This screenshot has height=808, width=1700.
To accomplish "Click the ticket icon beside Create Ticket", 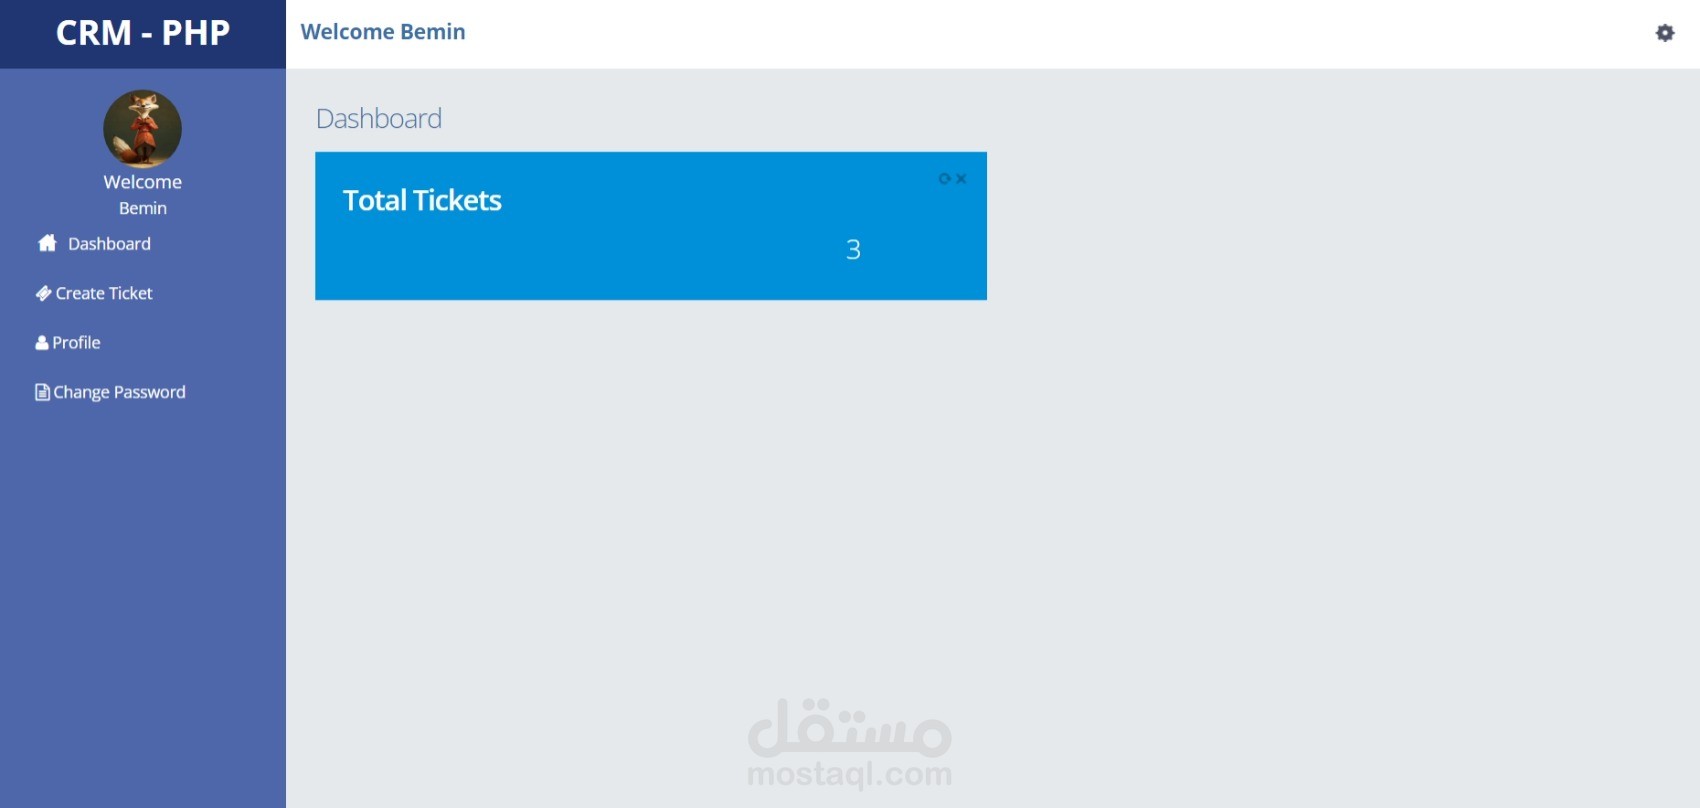I will pos(43,293).
